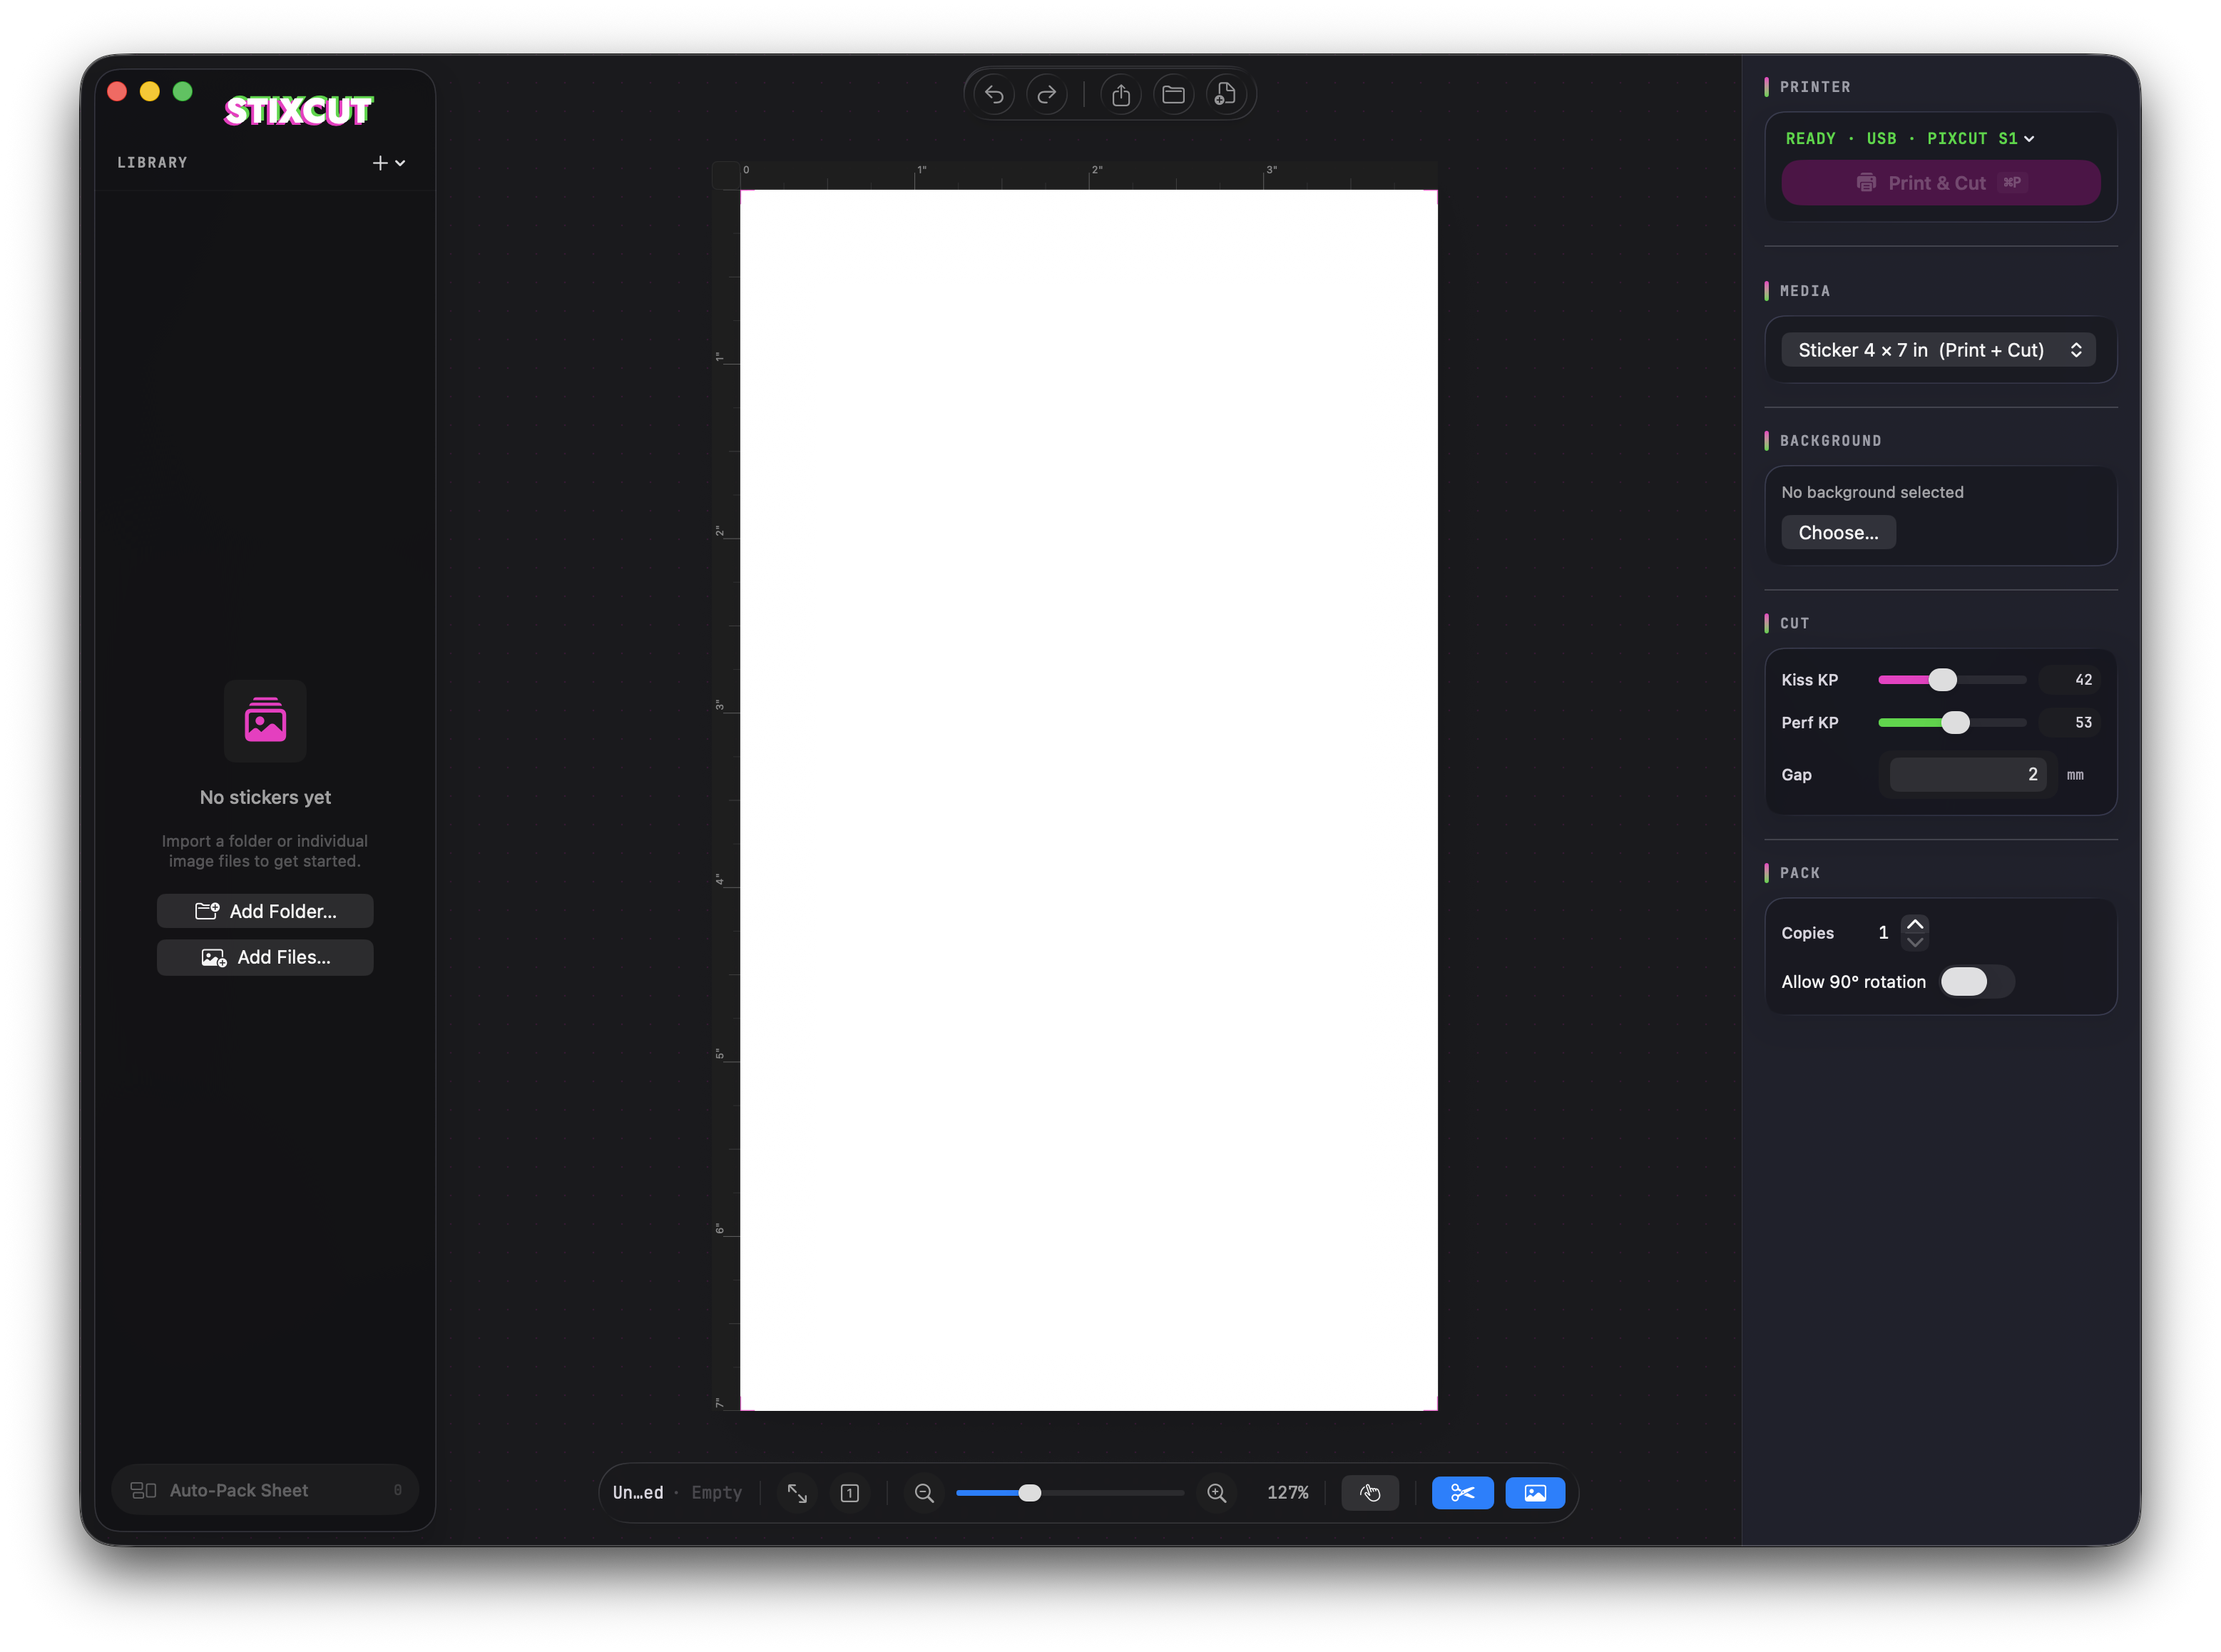The height and width of the screenshot is (1652, 2221).
Task: Open the Sticker 4 × 7 in media dropdown
Action: [x=1937, y=350]
